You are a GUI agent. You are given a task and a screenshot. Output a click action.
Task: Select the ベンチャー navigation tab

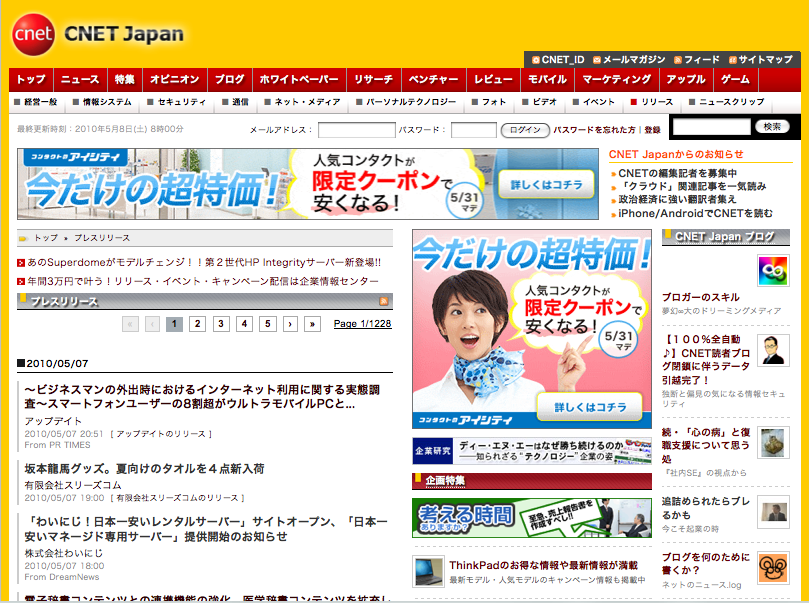click(x=434, y=79)
